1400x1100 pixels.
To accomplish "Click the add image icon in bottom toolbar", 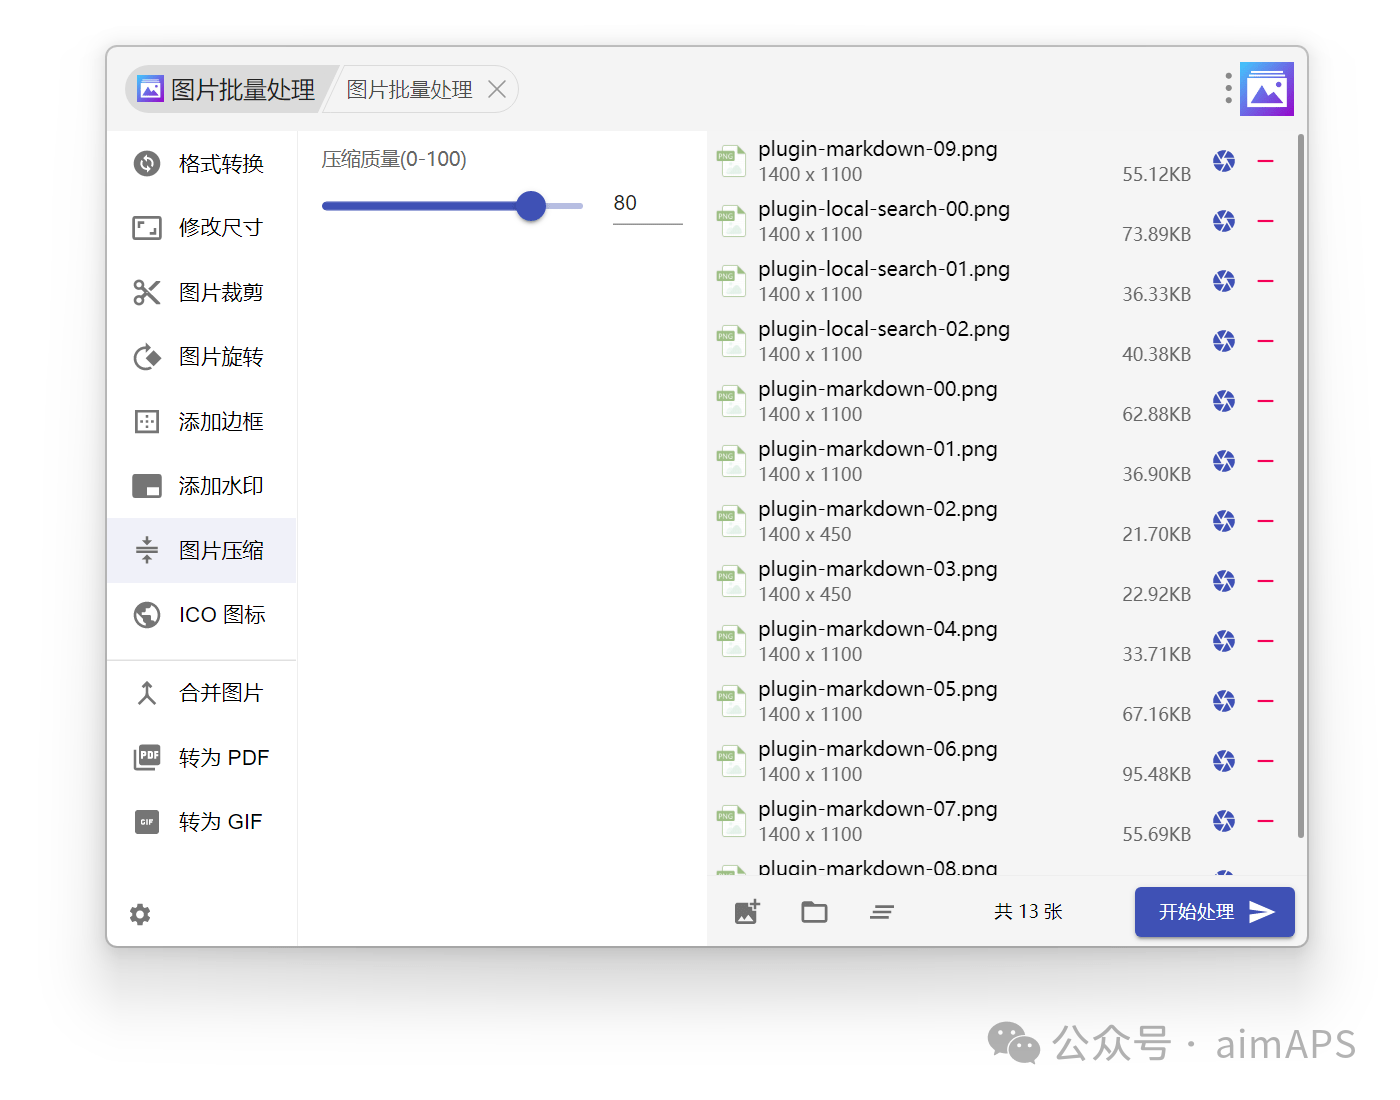I will click(x=747, y=912).
